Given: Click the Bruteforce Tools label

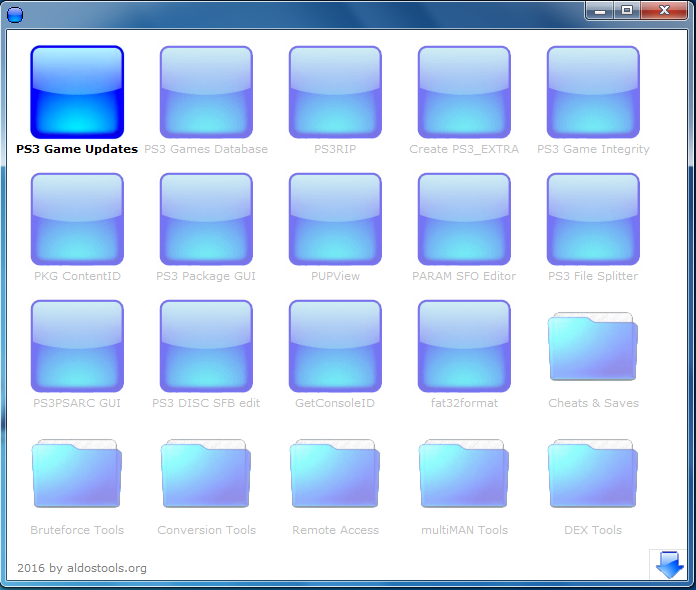Looking at the screenshot, I should [77, 530].
